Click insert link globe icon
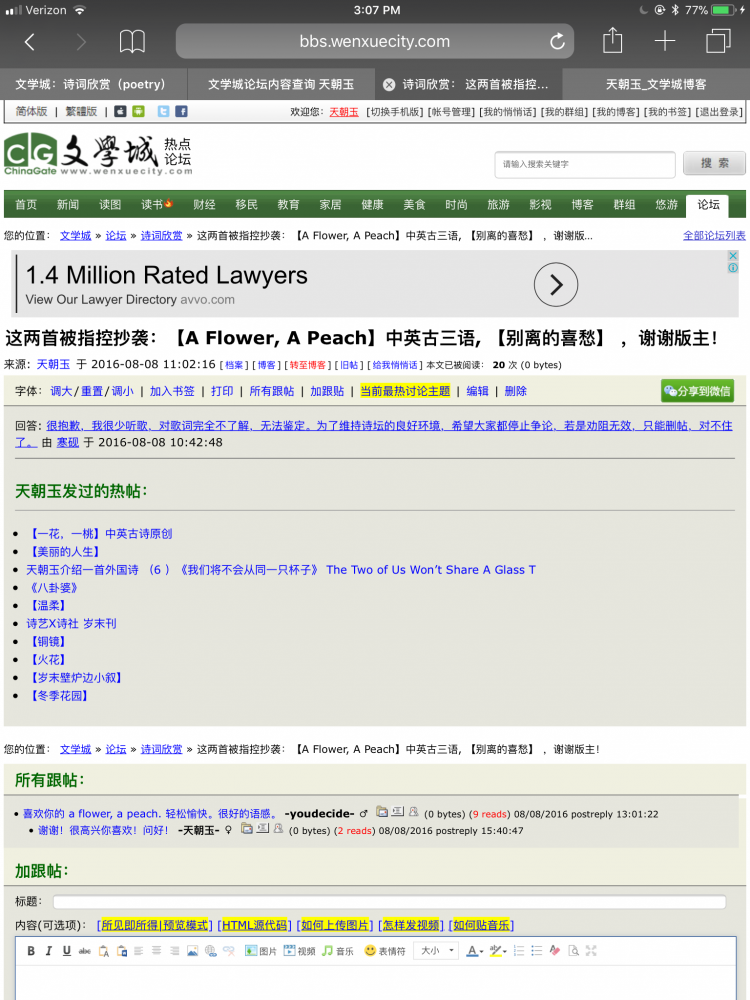This screenshot has height=1000, width=750. (210, 951)
